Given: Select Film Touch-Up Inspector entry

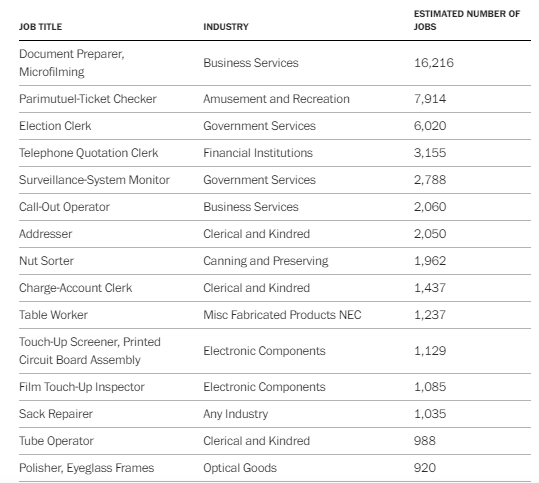Looking at the screenshot, I should [81, 387].
